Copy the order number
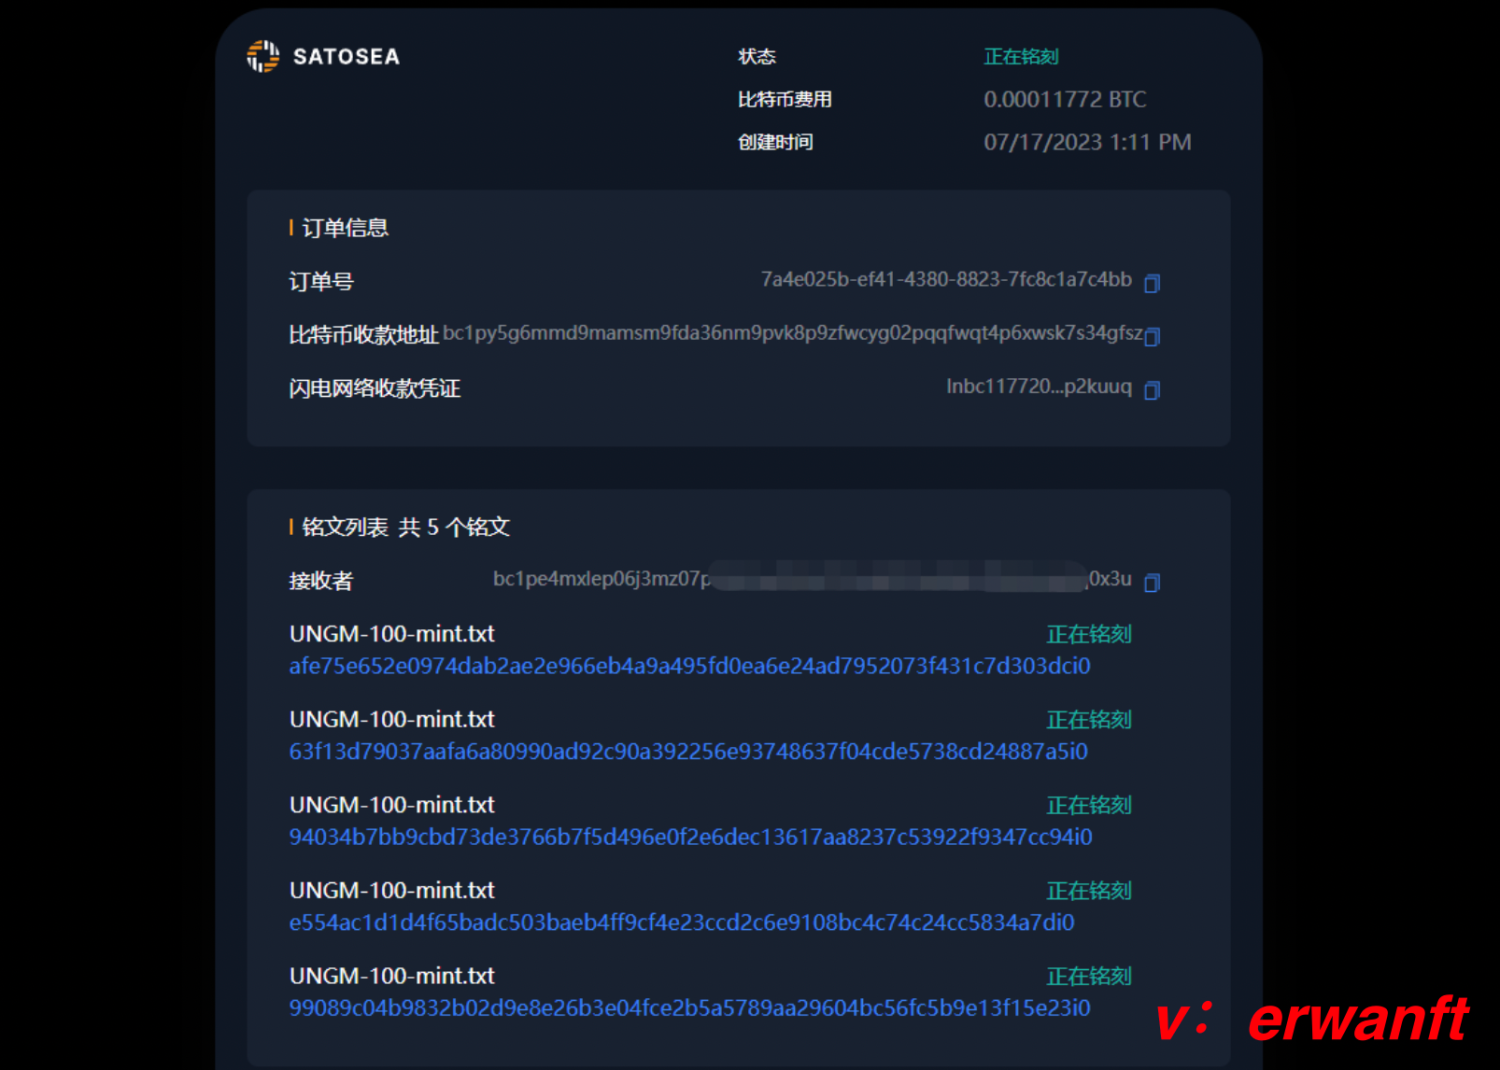The width and height of the screenshot is (1500, 1070). 1152,284
